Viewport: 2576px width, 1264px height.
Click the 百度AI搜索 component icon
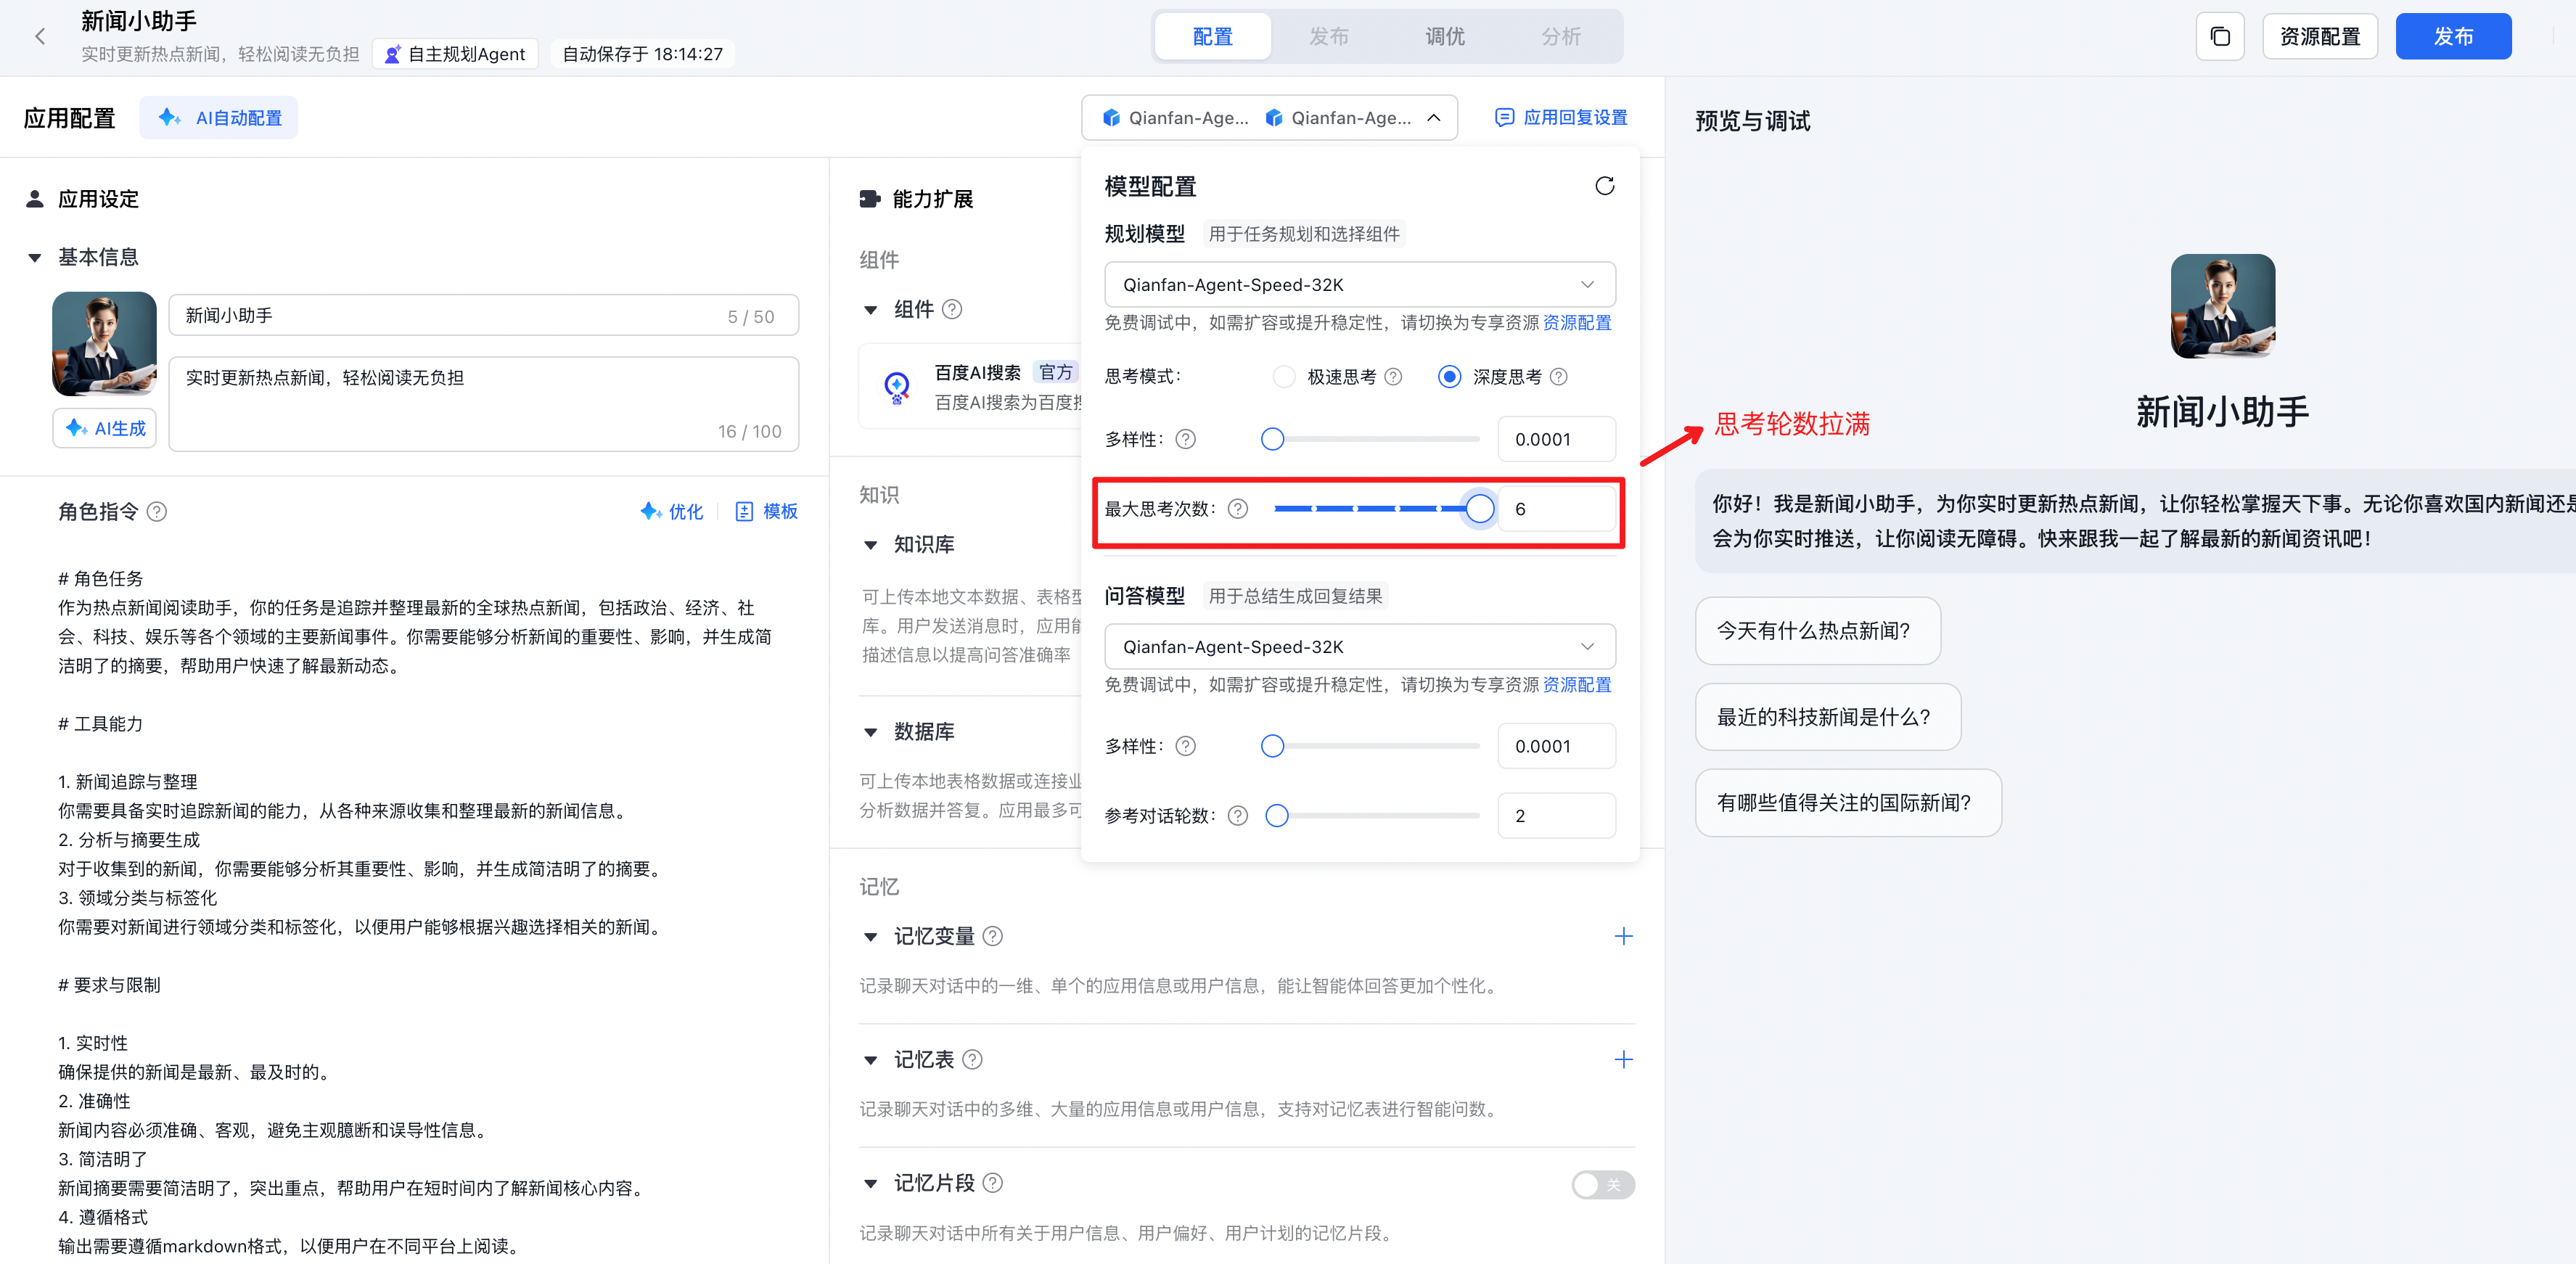pyautogui.click(x=897, y=387)
